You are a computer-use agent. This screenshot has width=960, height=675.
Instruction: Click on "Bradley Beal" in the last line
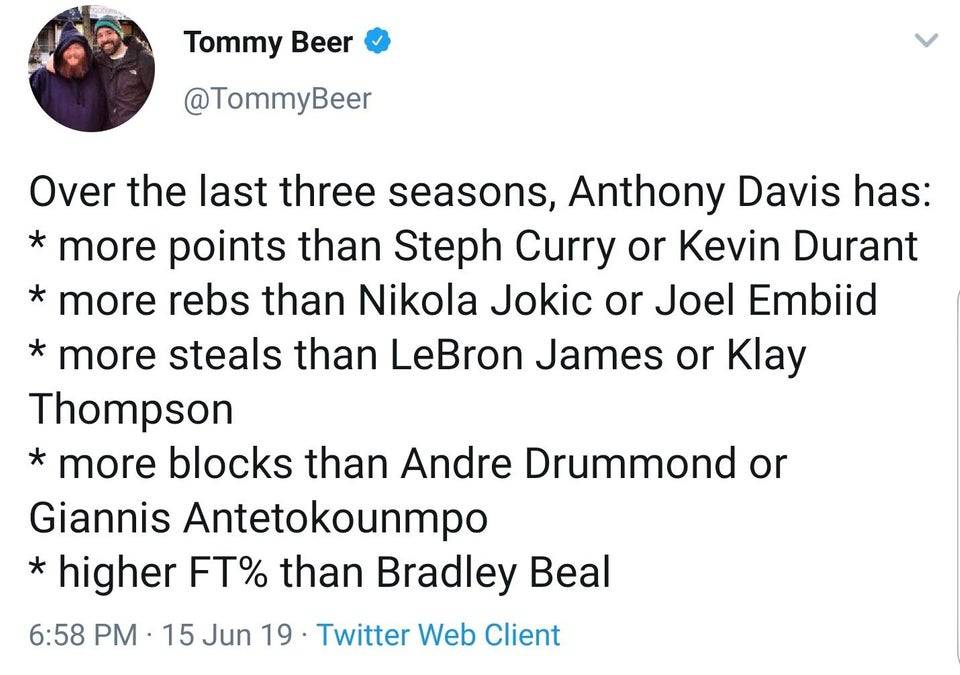tap(493, 573)
